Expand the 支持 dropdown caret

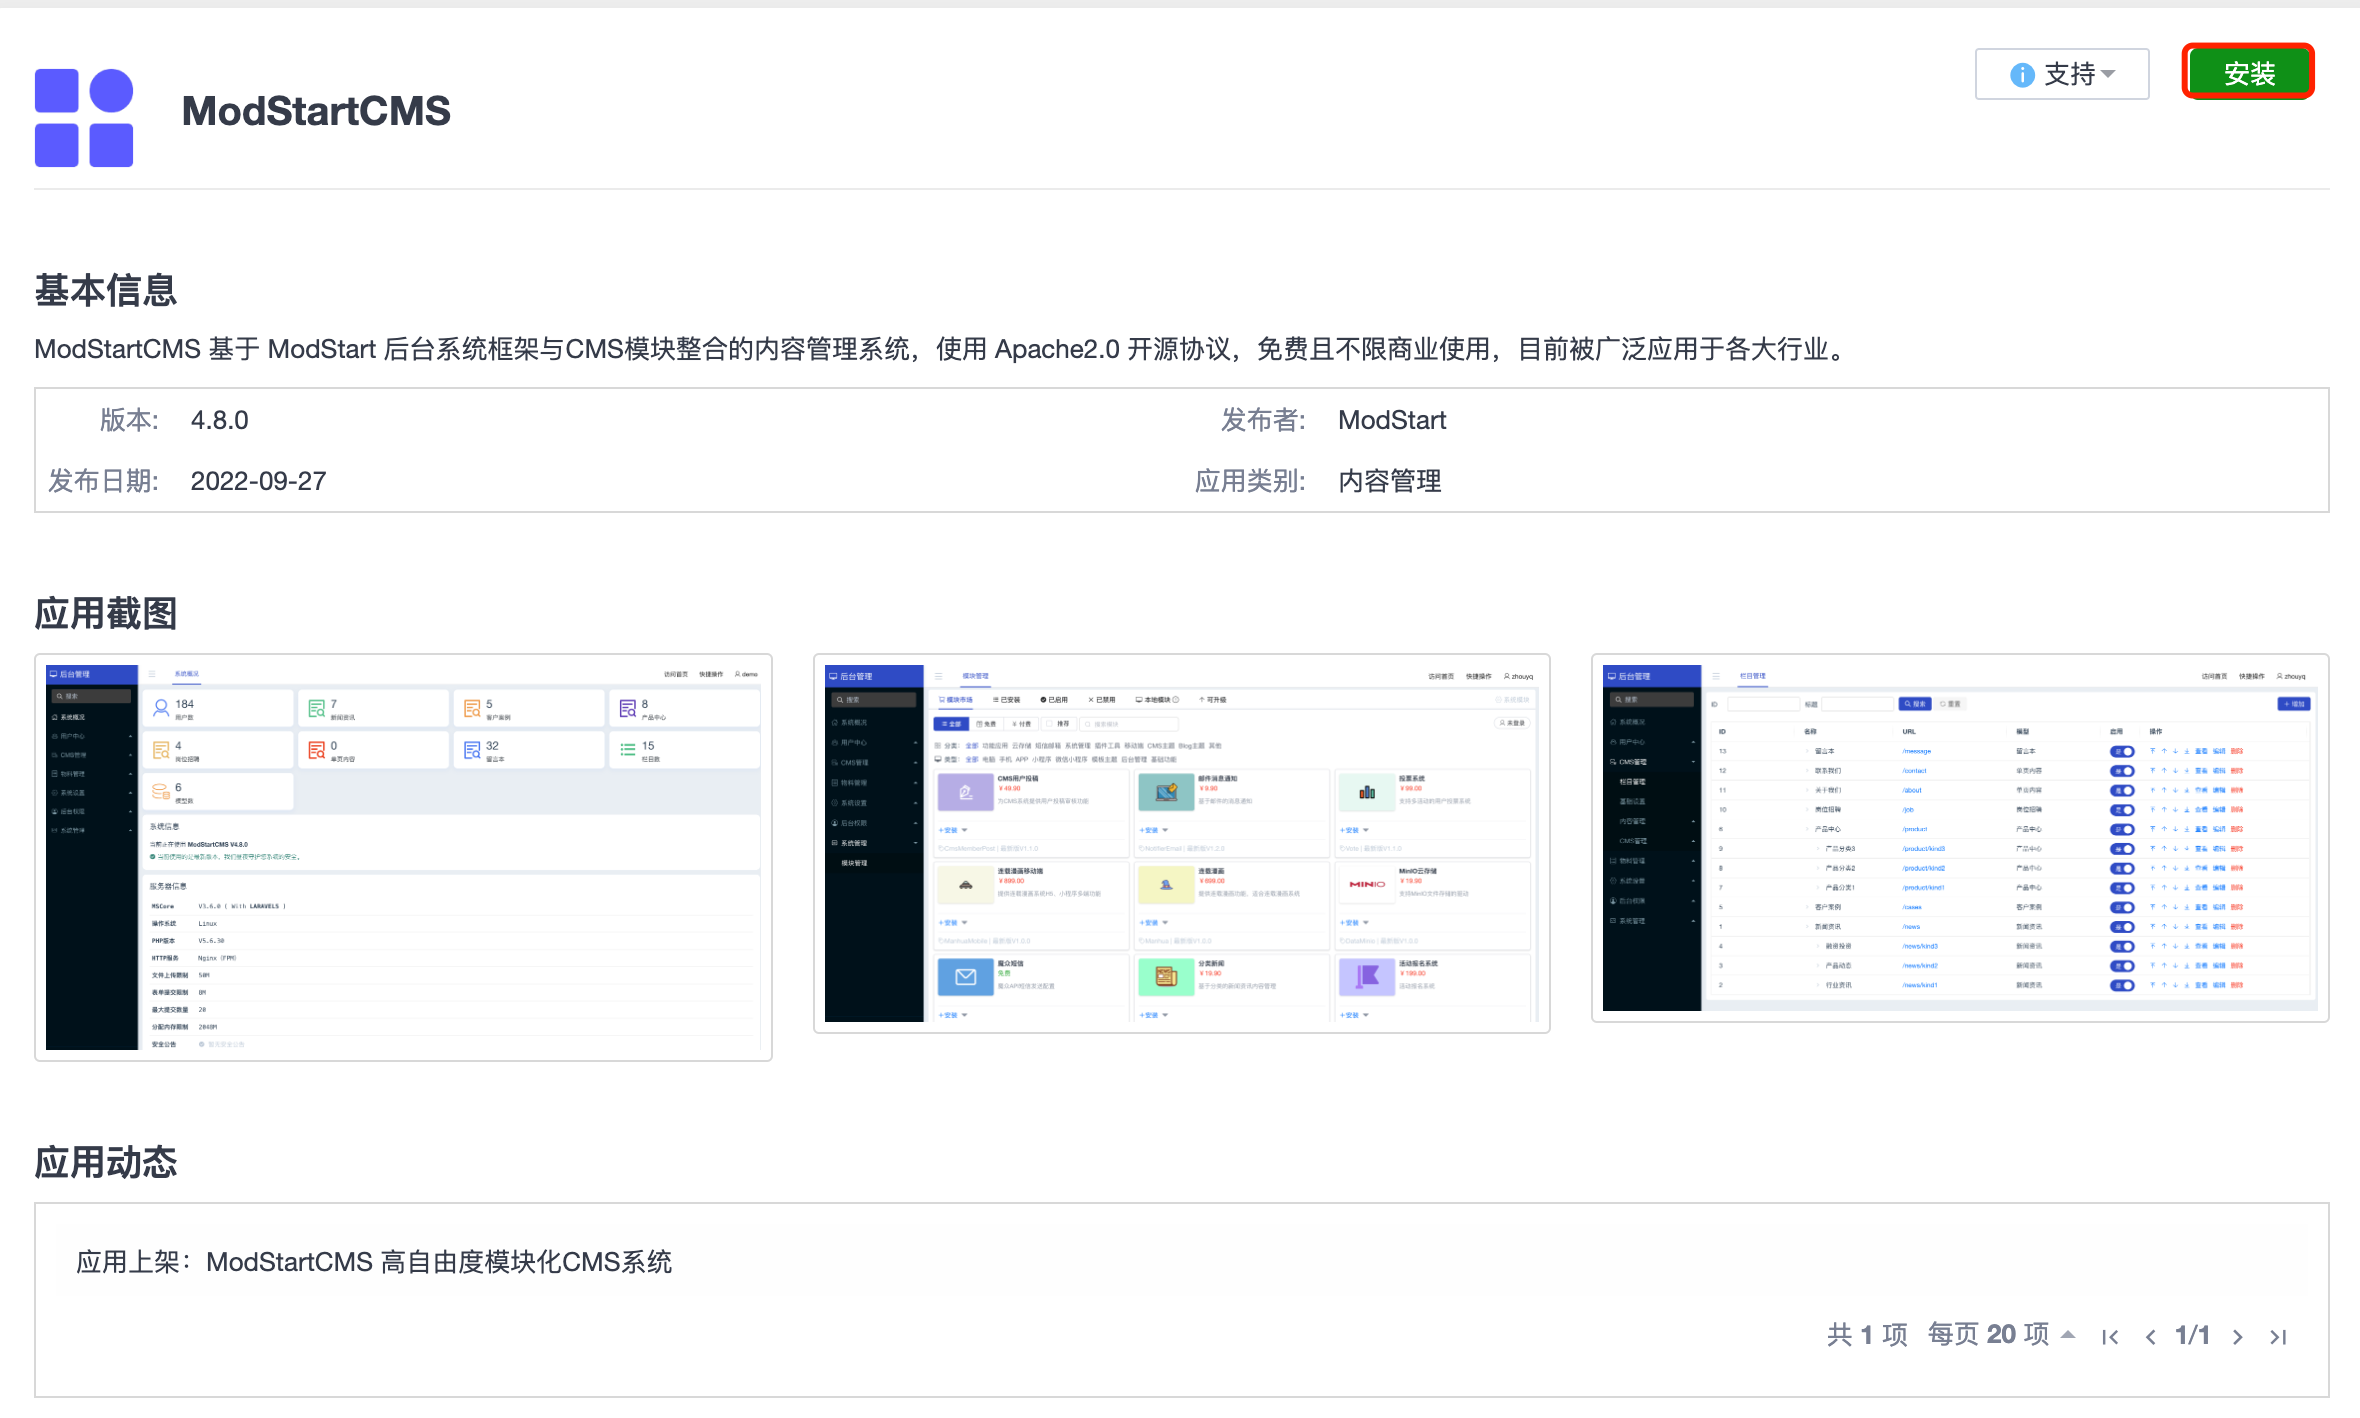(2109, 74)
